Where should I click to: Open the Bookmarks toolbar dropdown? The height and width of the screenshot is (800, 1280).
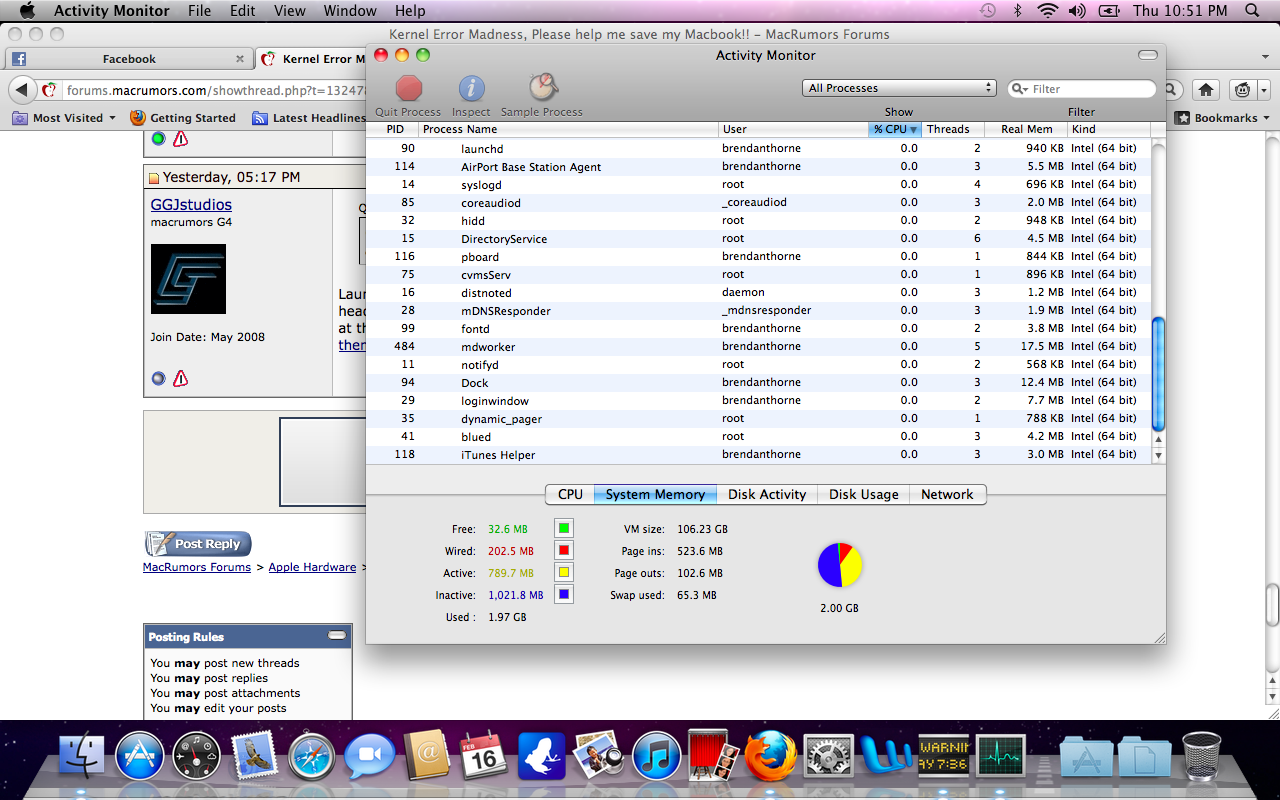click(1224, 118)
